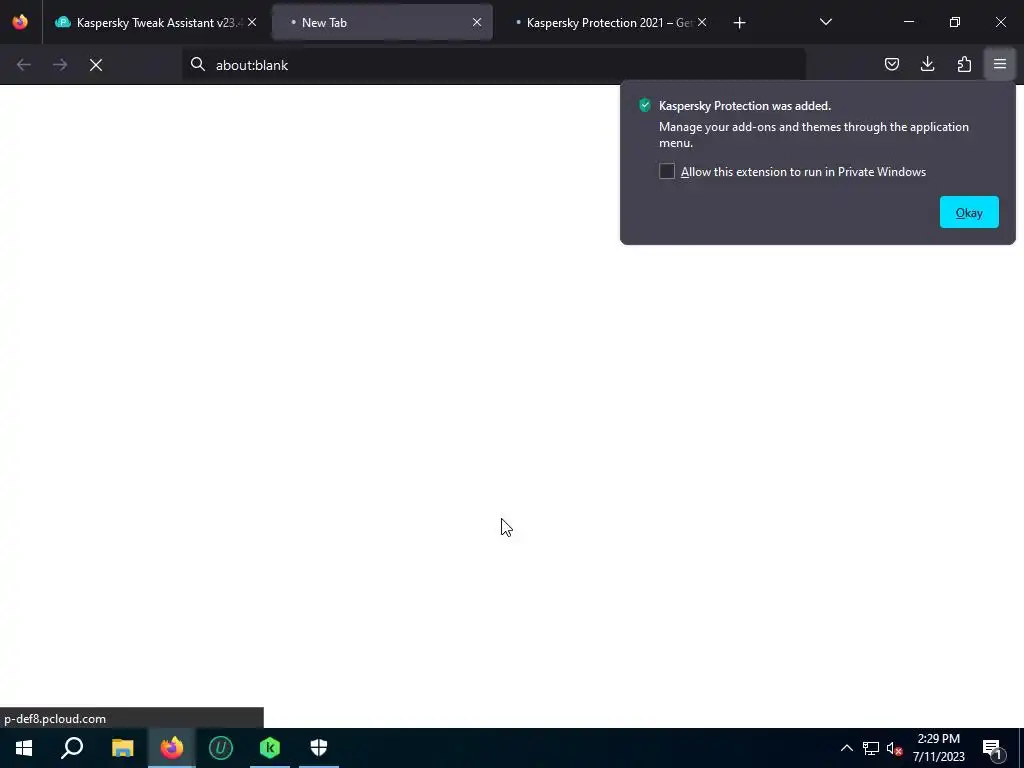Click the Kaspersky Protection was added heading
Image resolution: width=1024 pixels, height=768 pixels.
pyautogui.click(x=744, y=106)
